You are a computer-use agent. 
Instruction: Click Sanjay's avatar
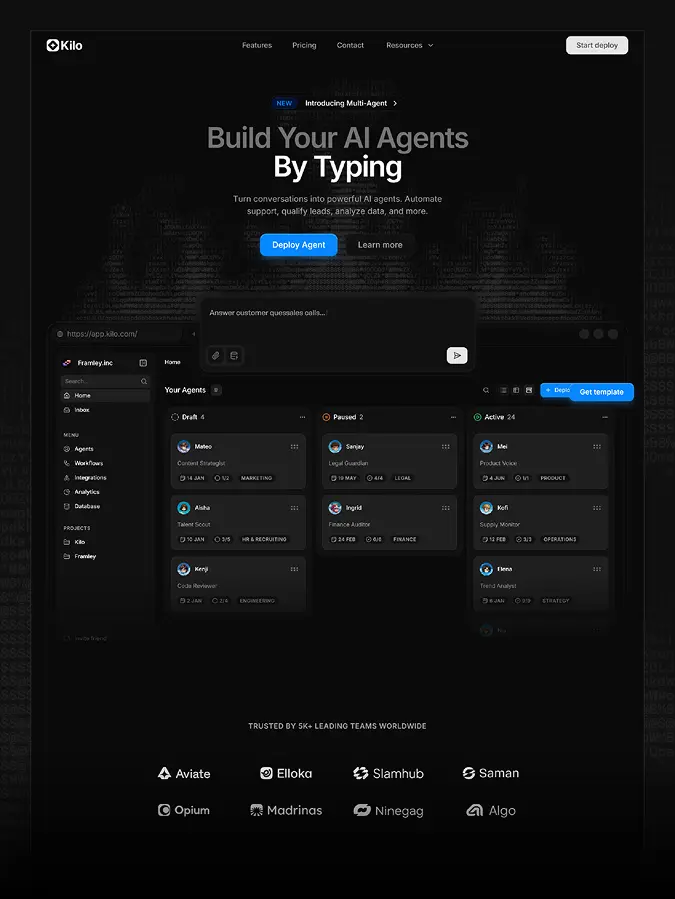tap(335, 447)
